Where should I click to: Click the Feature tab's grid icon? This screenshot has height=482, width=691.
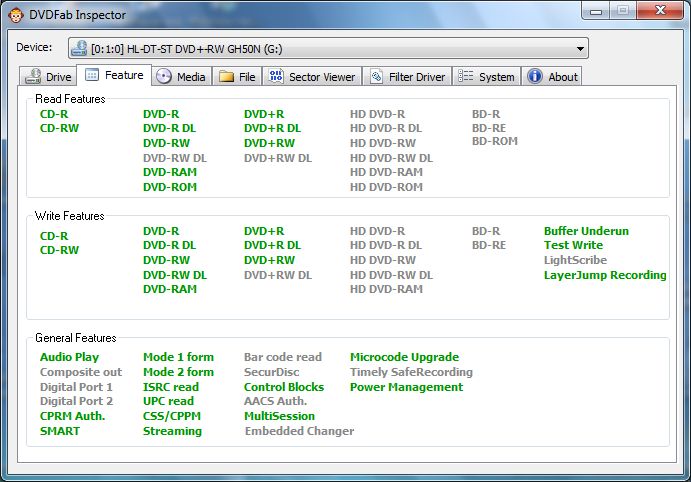92,75
